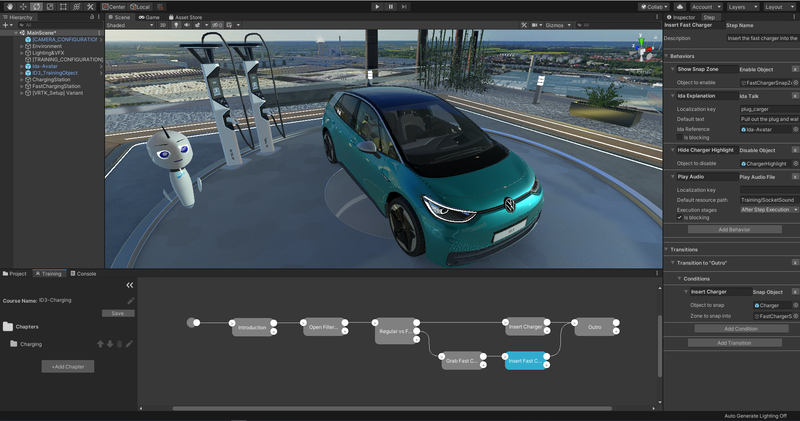Switch to the Project tab
The width and height of the screenshot is (800, 421).
(x=15, y=274)
